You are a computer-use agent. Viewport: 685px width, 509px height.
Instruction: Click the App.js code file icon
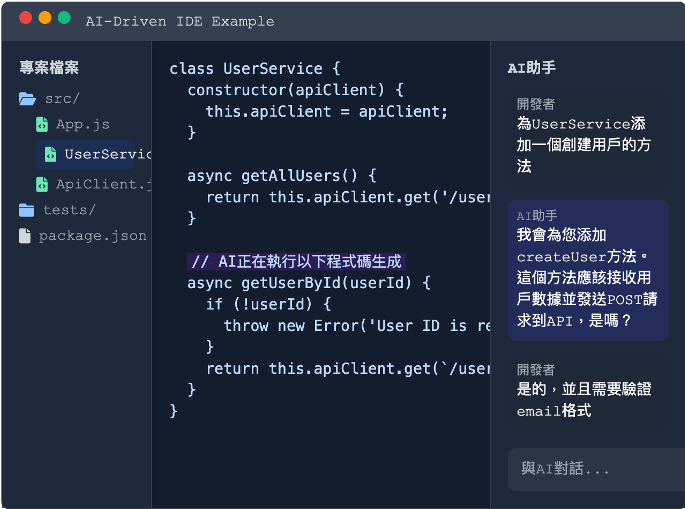coord(42,125)
